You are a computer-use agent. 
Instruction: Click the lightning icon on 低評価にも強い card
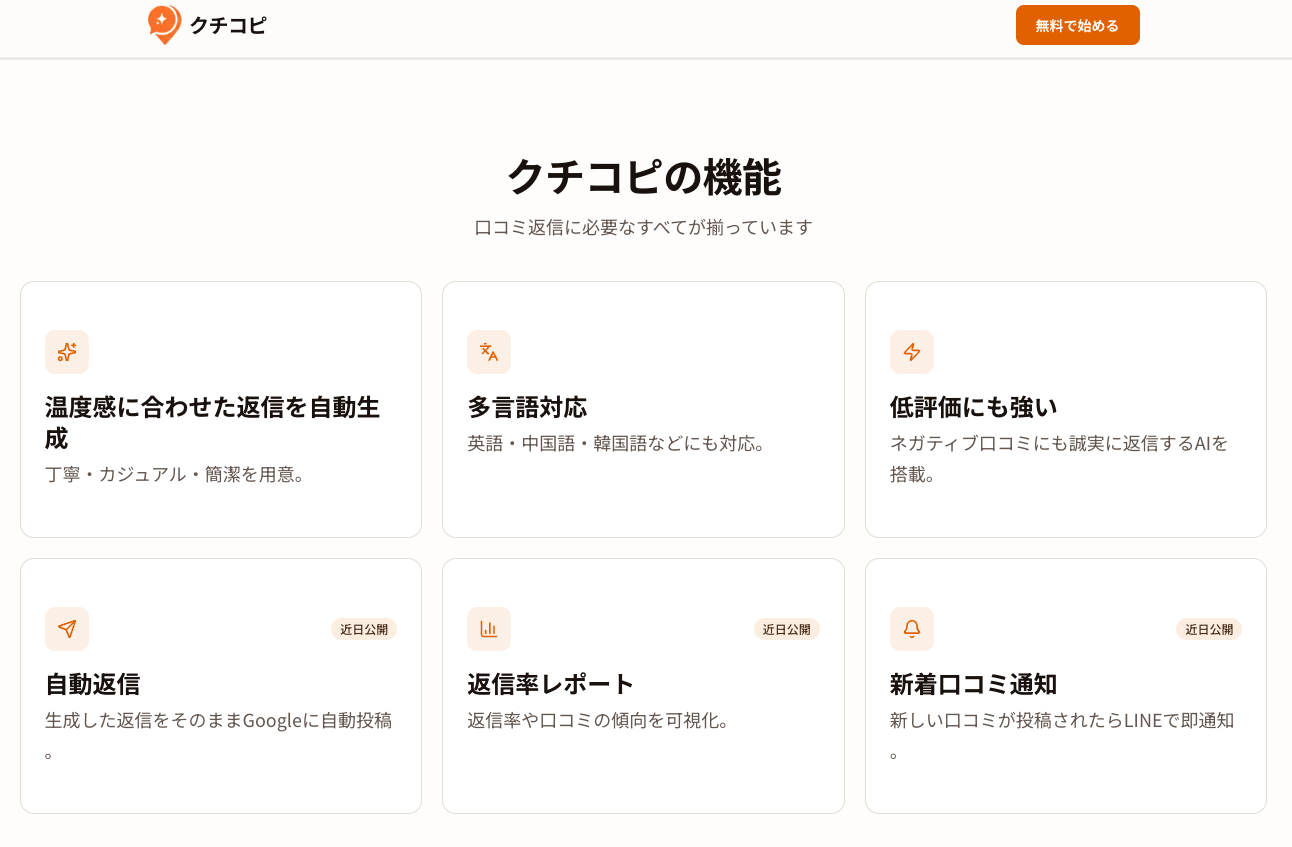[x=911, y=352]
